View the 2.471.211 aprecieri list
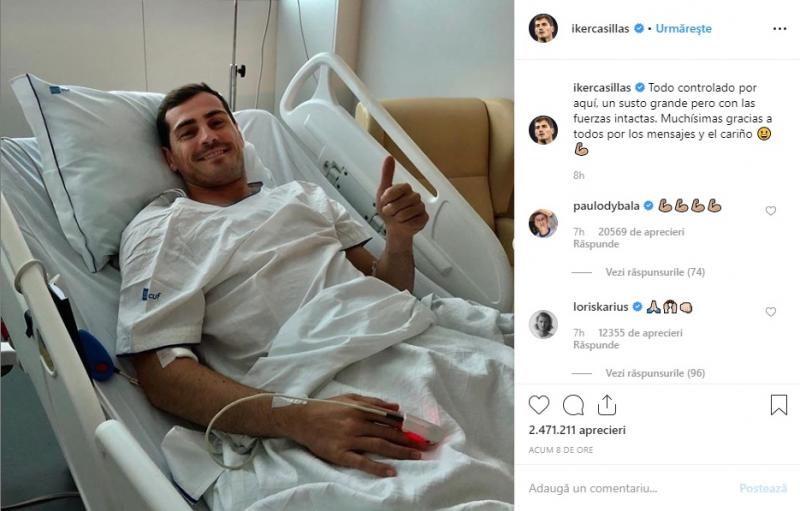The width and height of the screenshot is (800, 511). coord(577,430)
